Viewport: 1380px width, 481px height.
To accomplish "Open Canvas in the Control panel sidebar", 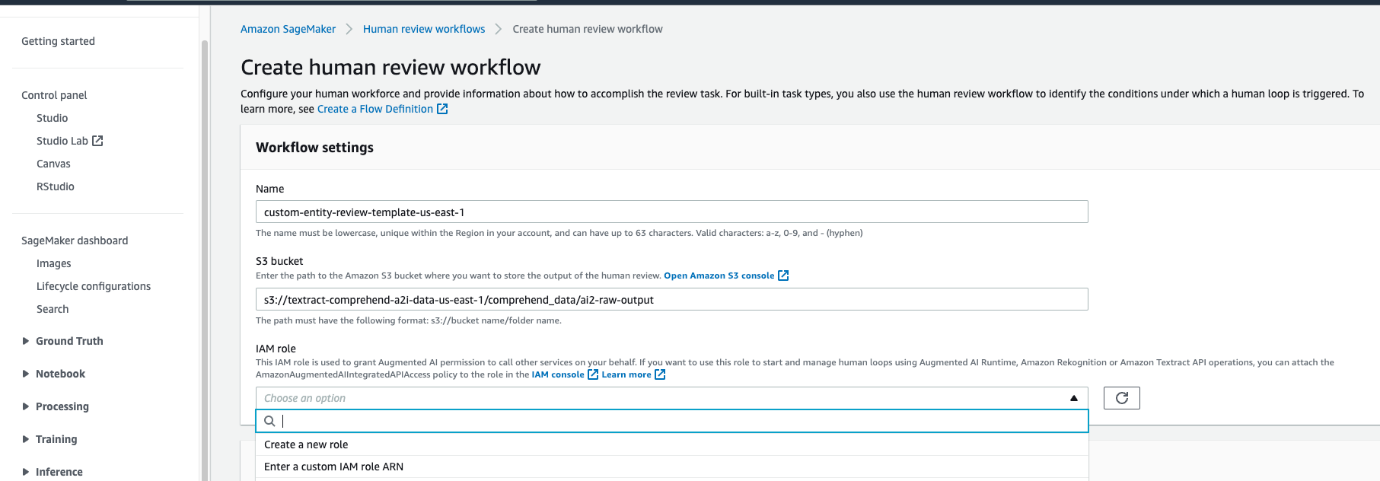I will pyautogui.click(x=54, y=164).
